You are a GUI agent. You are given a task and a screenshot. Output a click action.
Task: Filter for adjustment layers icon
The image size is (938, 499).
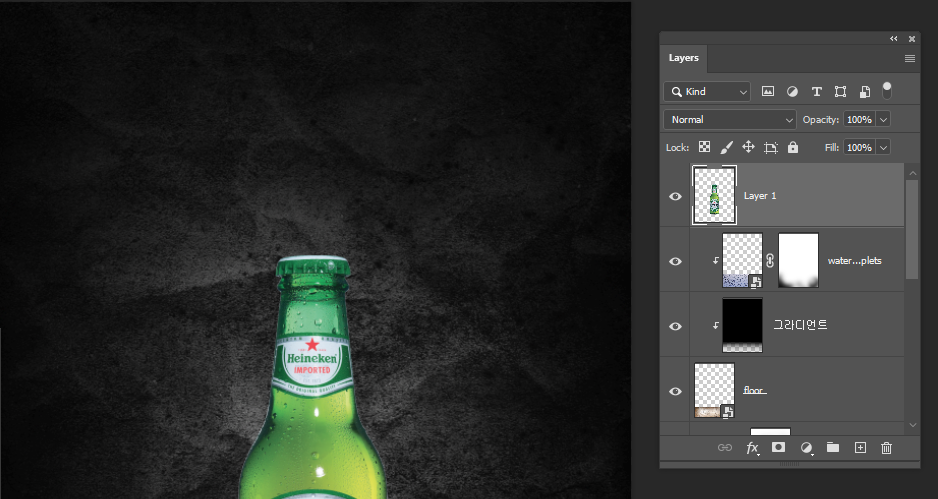pos(792,92)
